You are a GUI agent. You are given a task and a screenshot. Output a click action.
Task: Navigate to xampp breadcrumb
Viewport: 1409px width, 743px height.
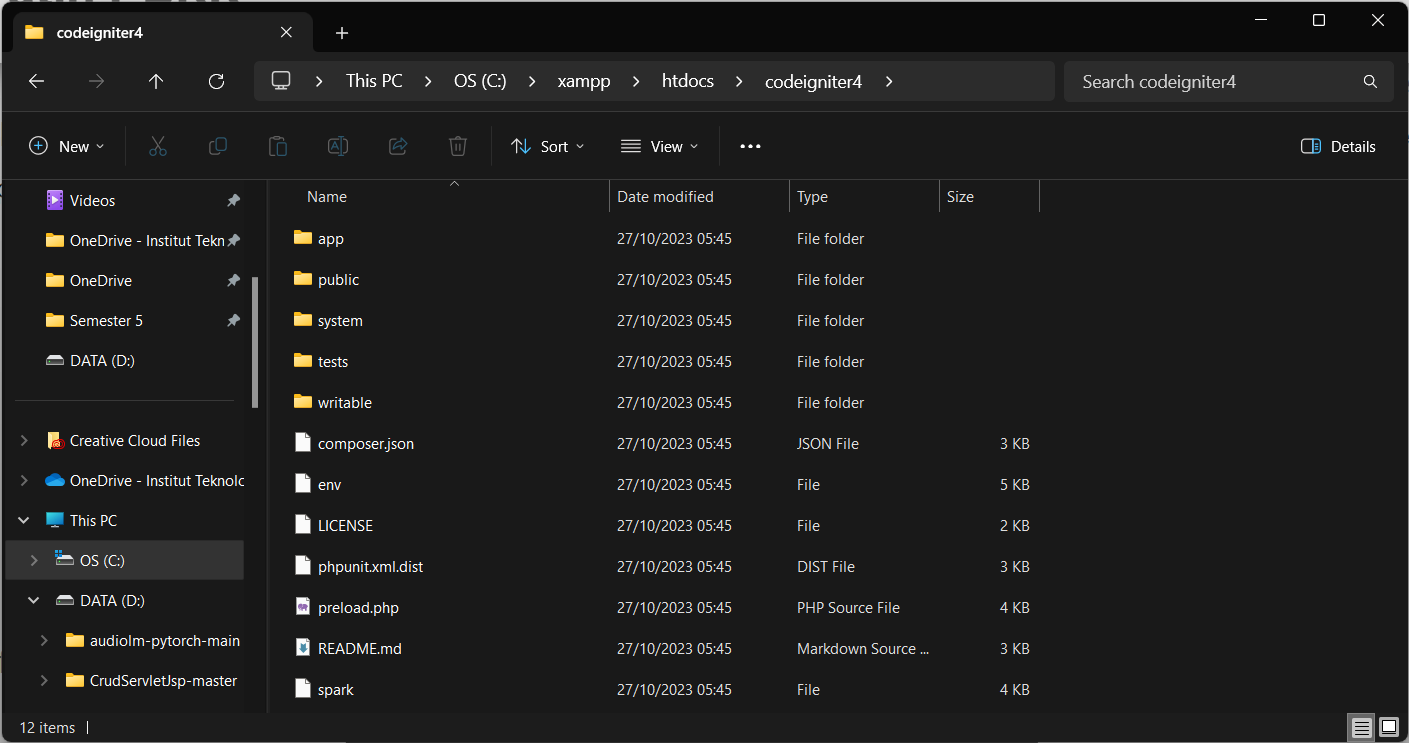coord(584,81)
